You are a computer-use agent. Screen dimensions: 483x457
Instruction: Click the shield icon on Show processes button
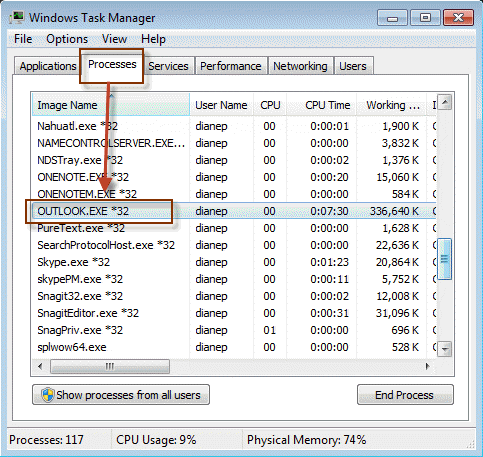click(48, 395)
